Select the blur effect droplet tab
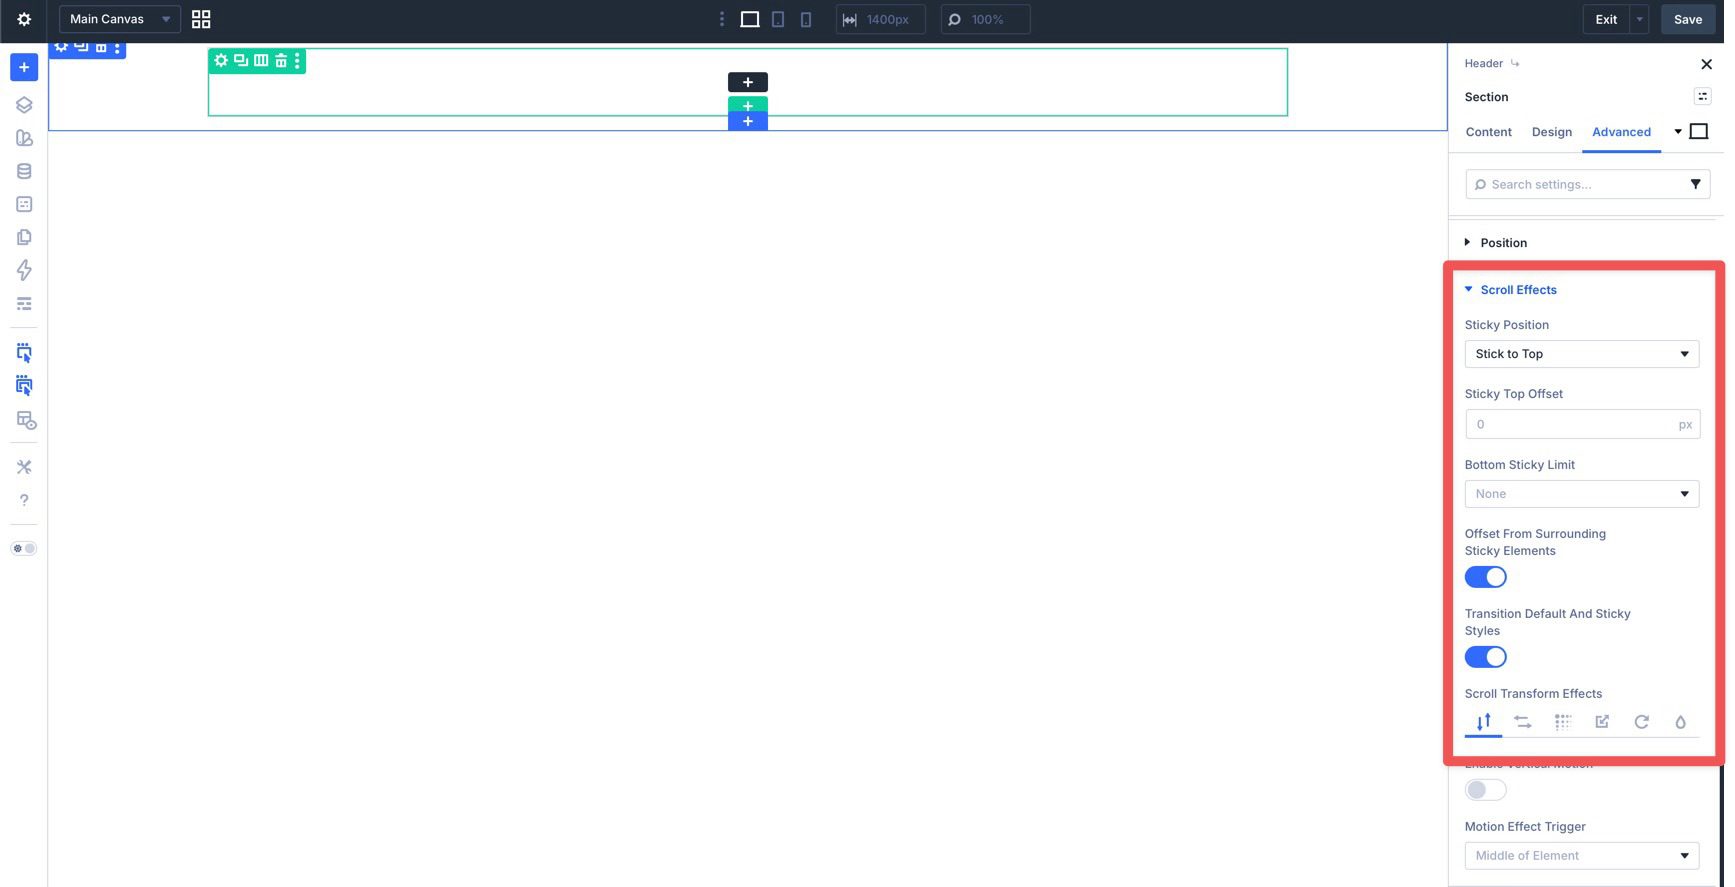 pyautogui.click(x=1680, y=722)
